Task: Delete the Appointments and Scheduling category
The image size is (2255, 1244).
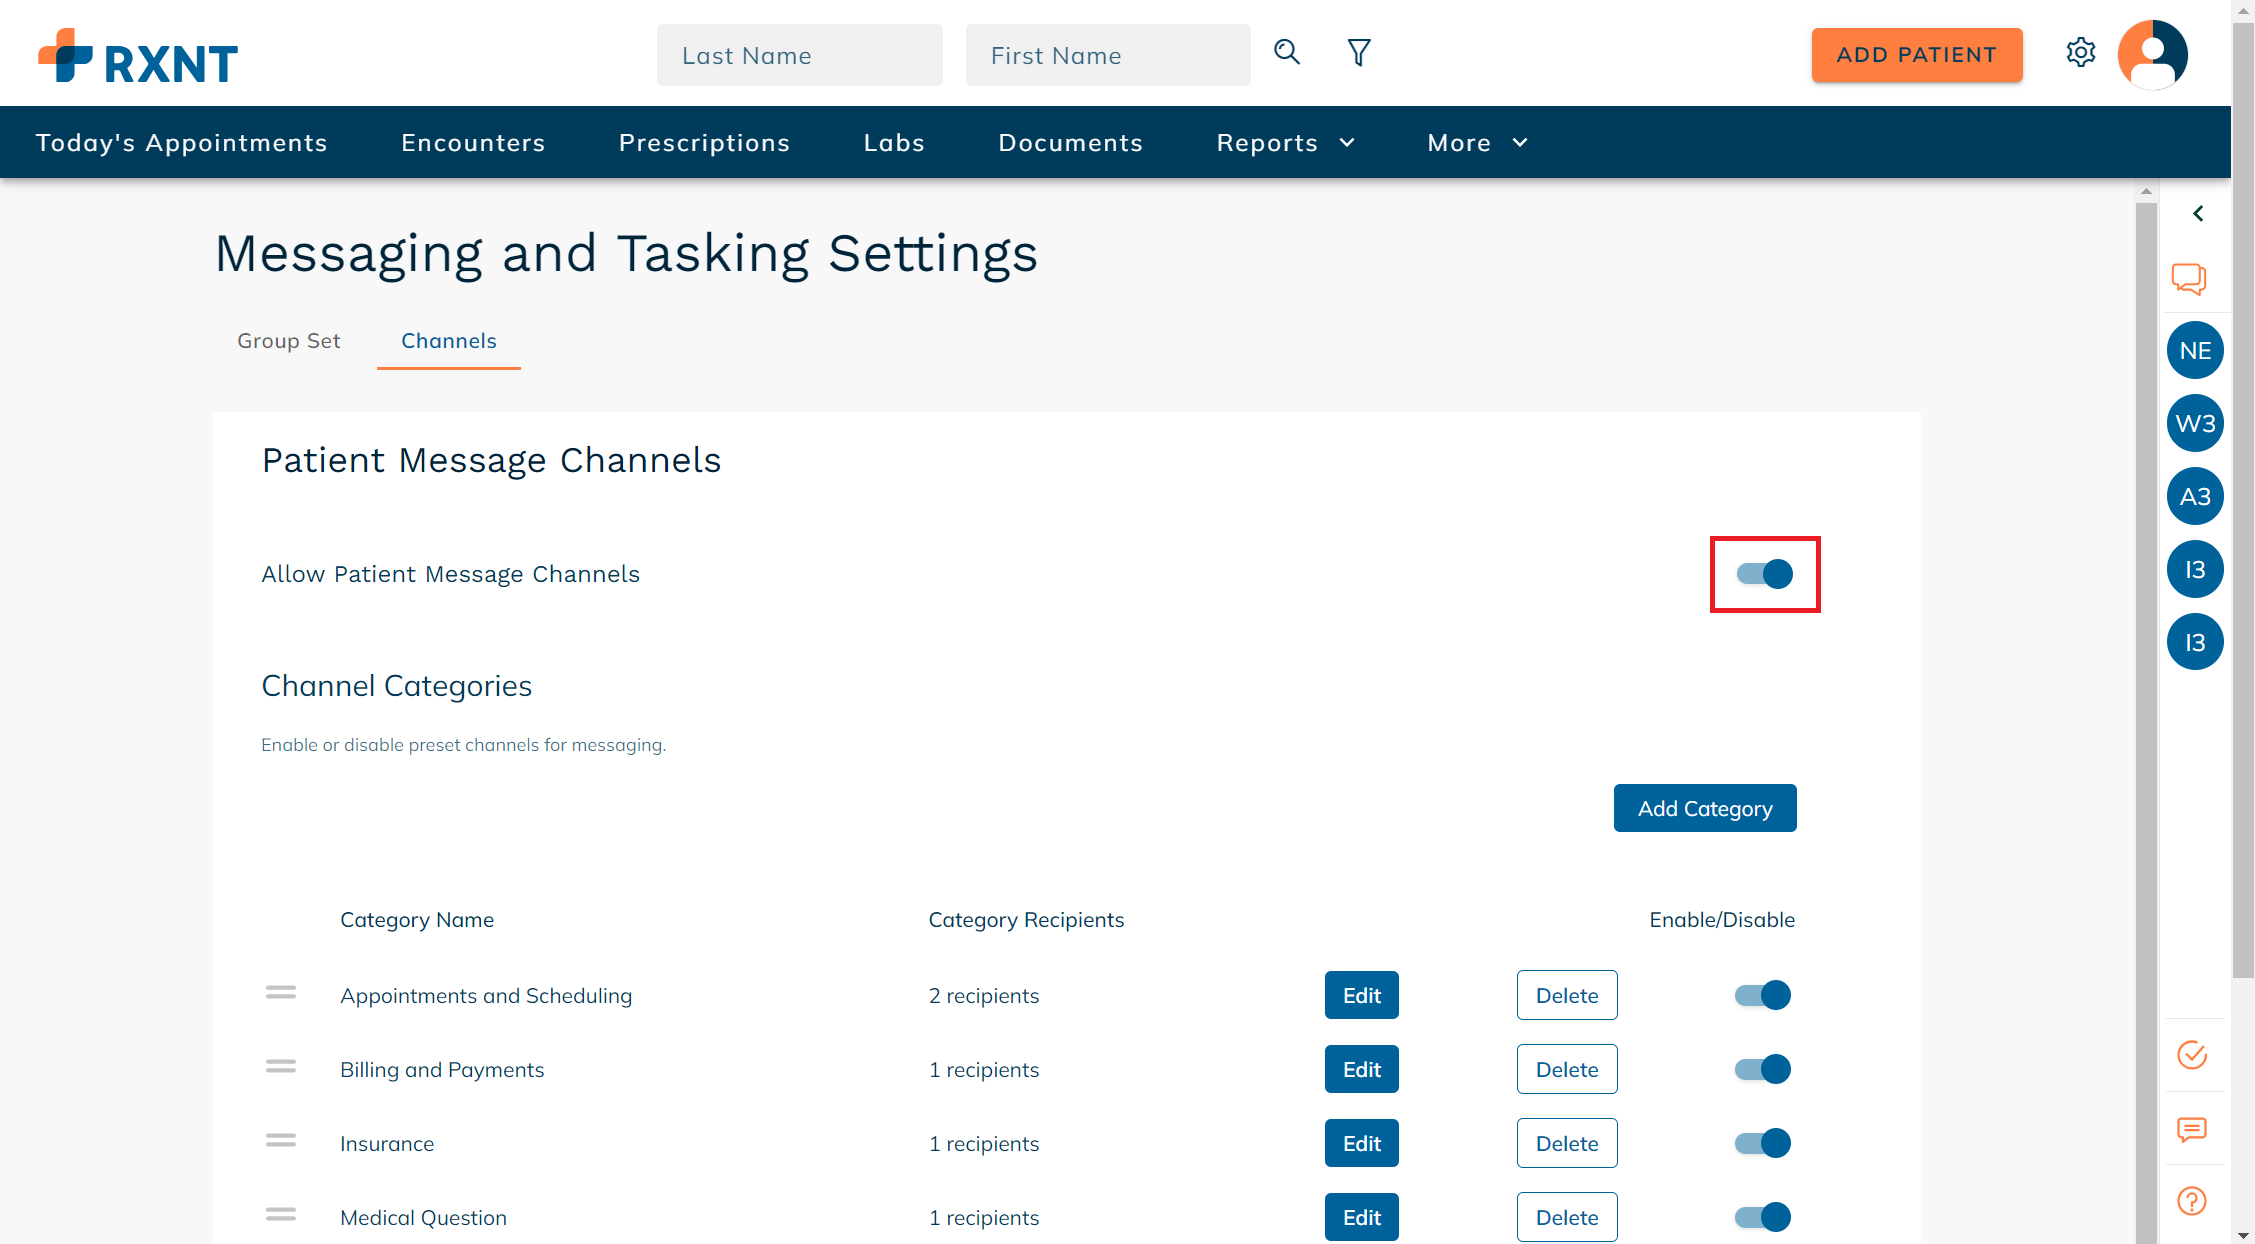Action: click(x=1567, y=995)
